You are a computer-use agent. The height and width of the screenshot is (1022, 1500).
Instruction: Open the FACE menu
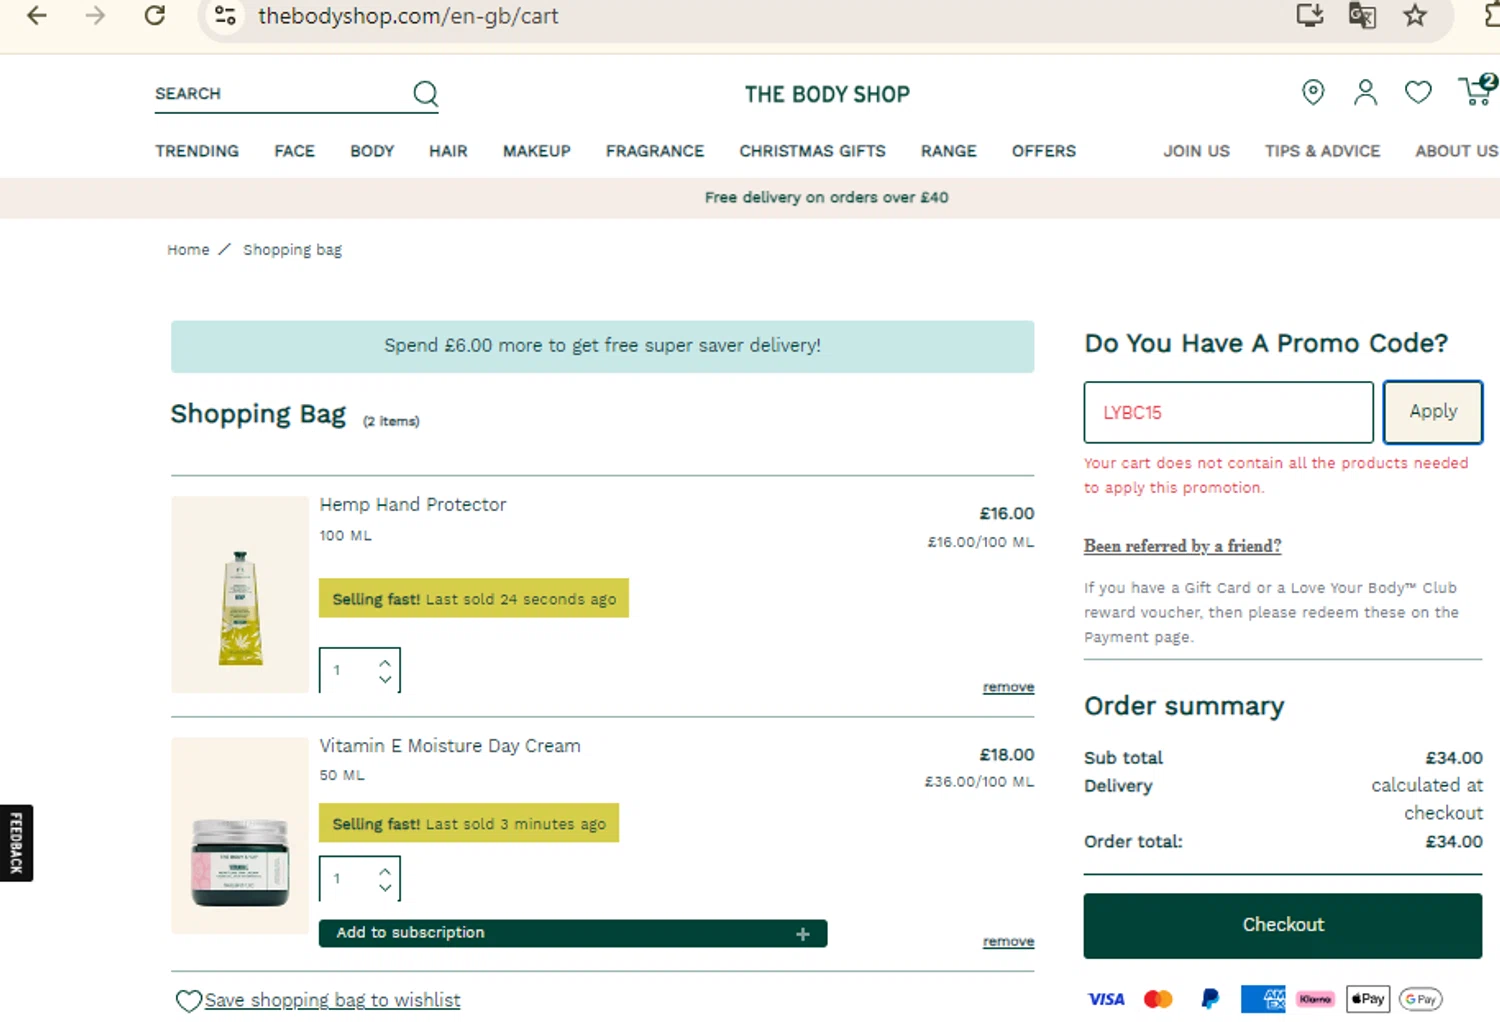tap(294, 151)
